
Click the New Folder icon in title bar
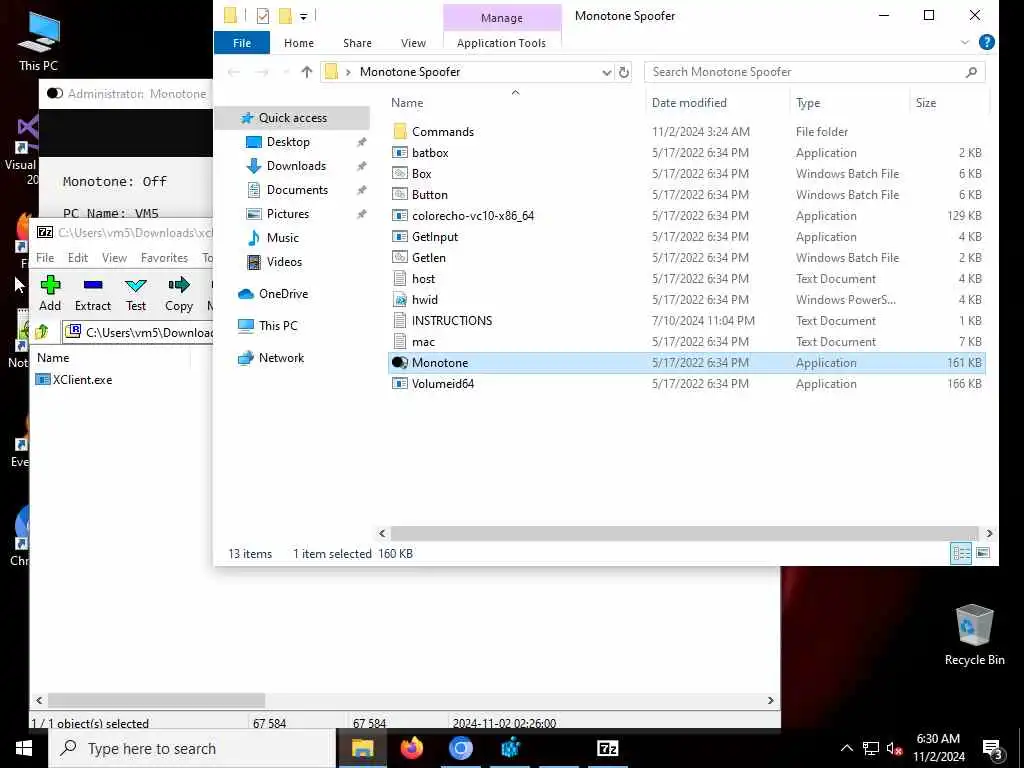tap(285, 16)
